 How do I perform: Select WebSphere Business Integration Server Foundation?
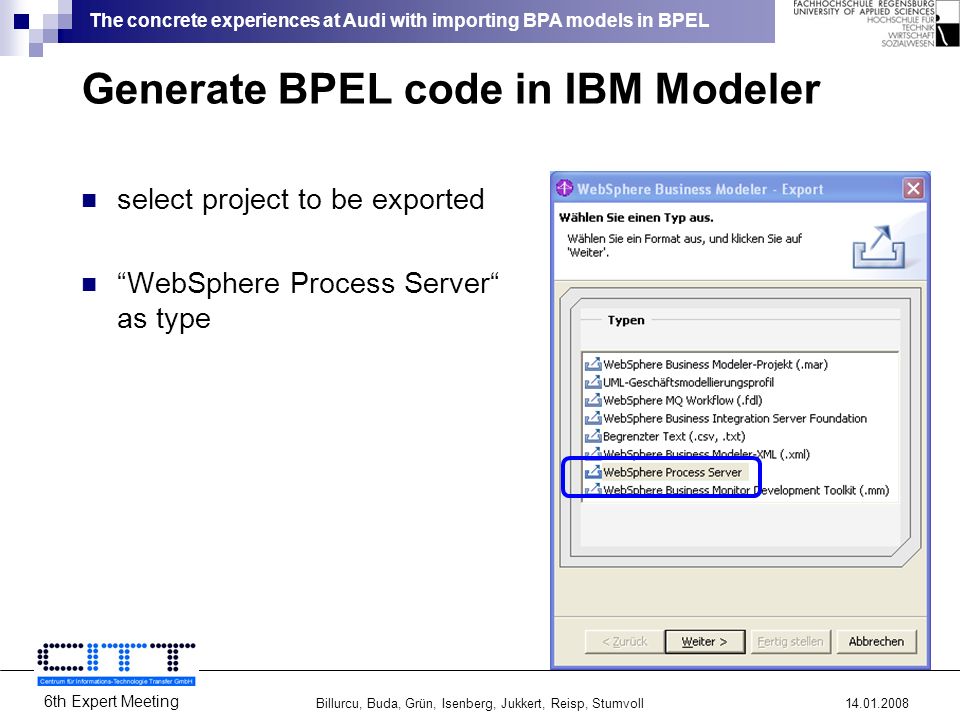[x=735, y=418]
